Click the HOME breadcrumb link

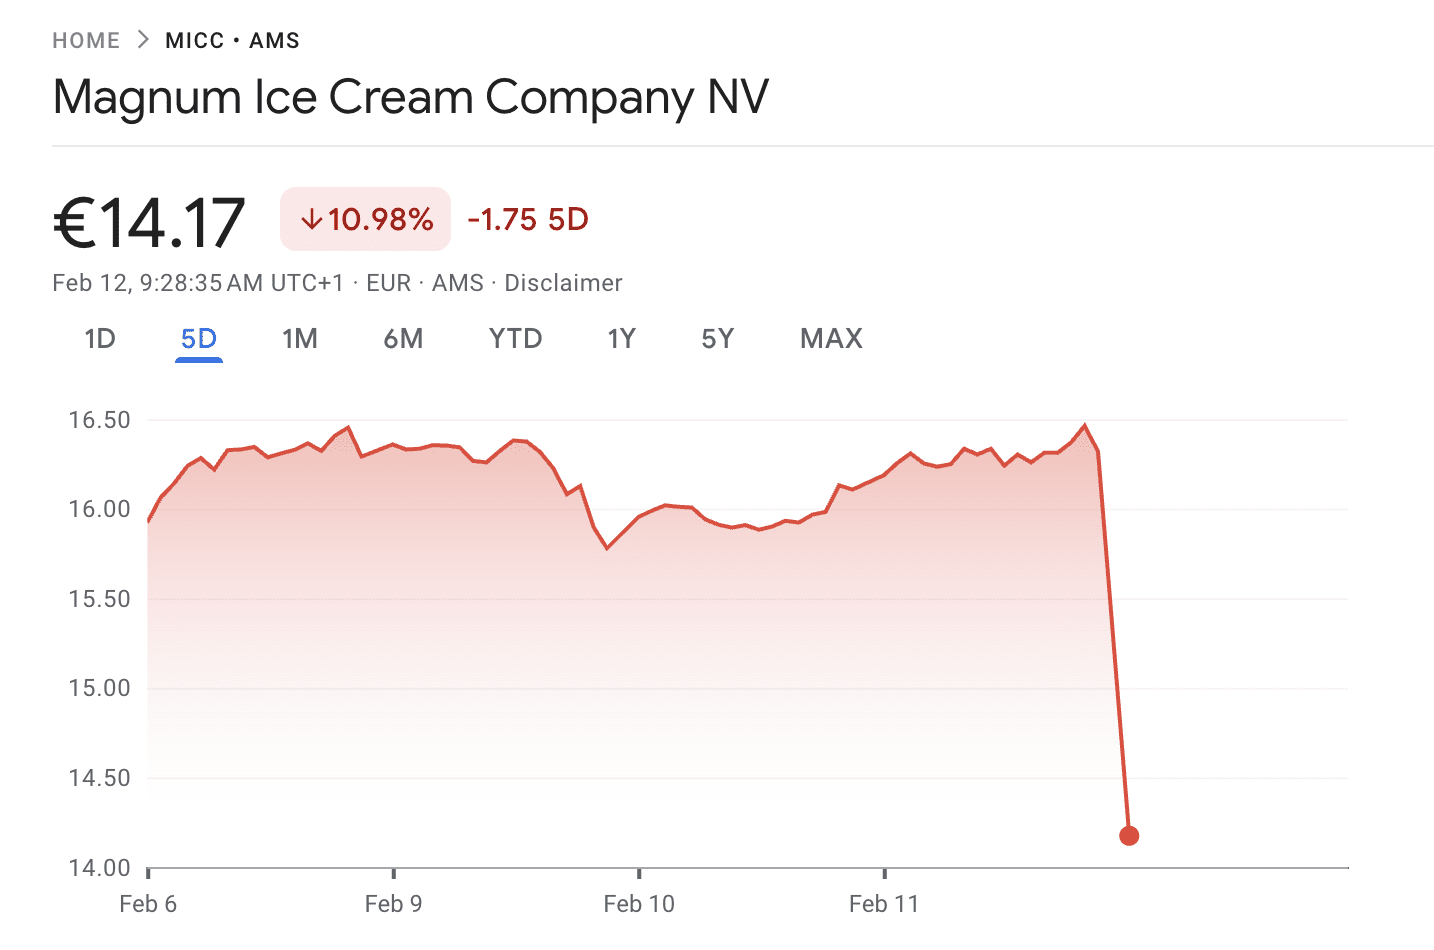coord(86,41)
